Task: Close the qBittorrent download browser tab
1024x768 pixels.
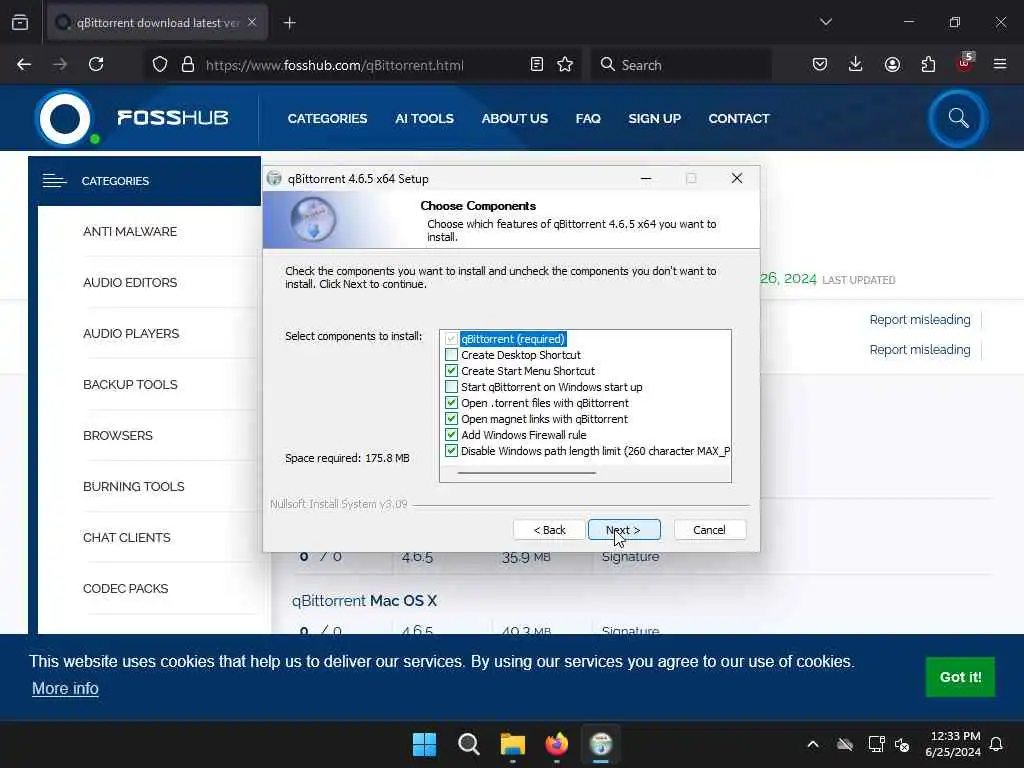Action: point(252,23)
